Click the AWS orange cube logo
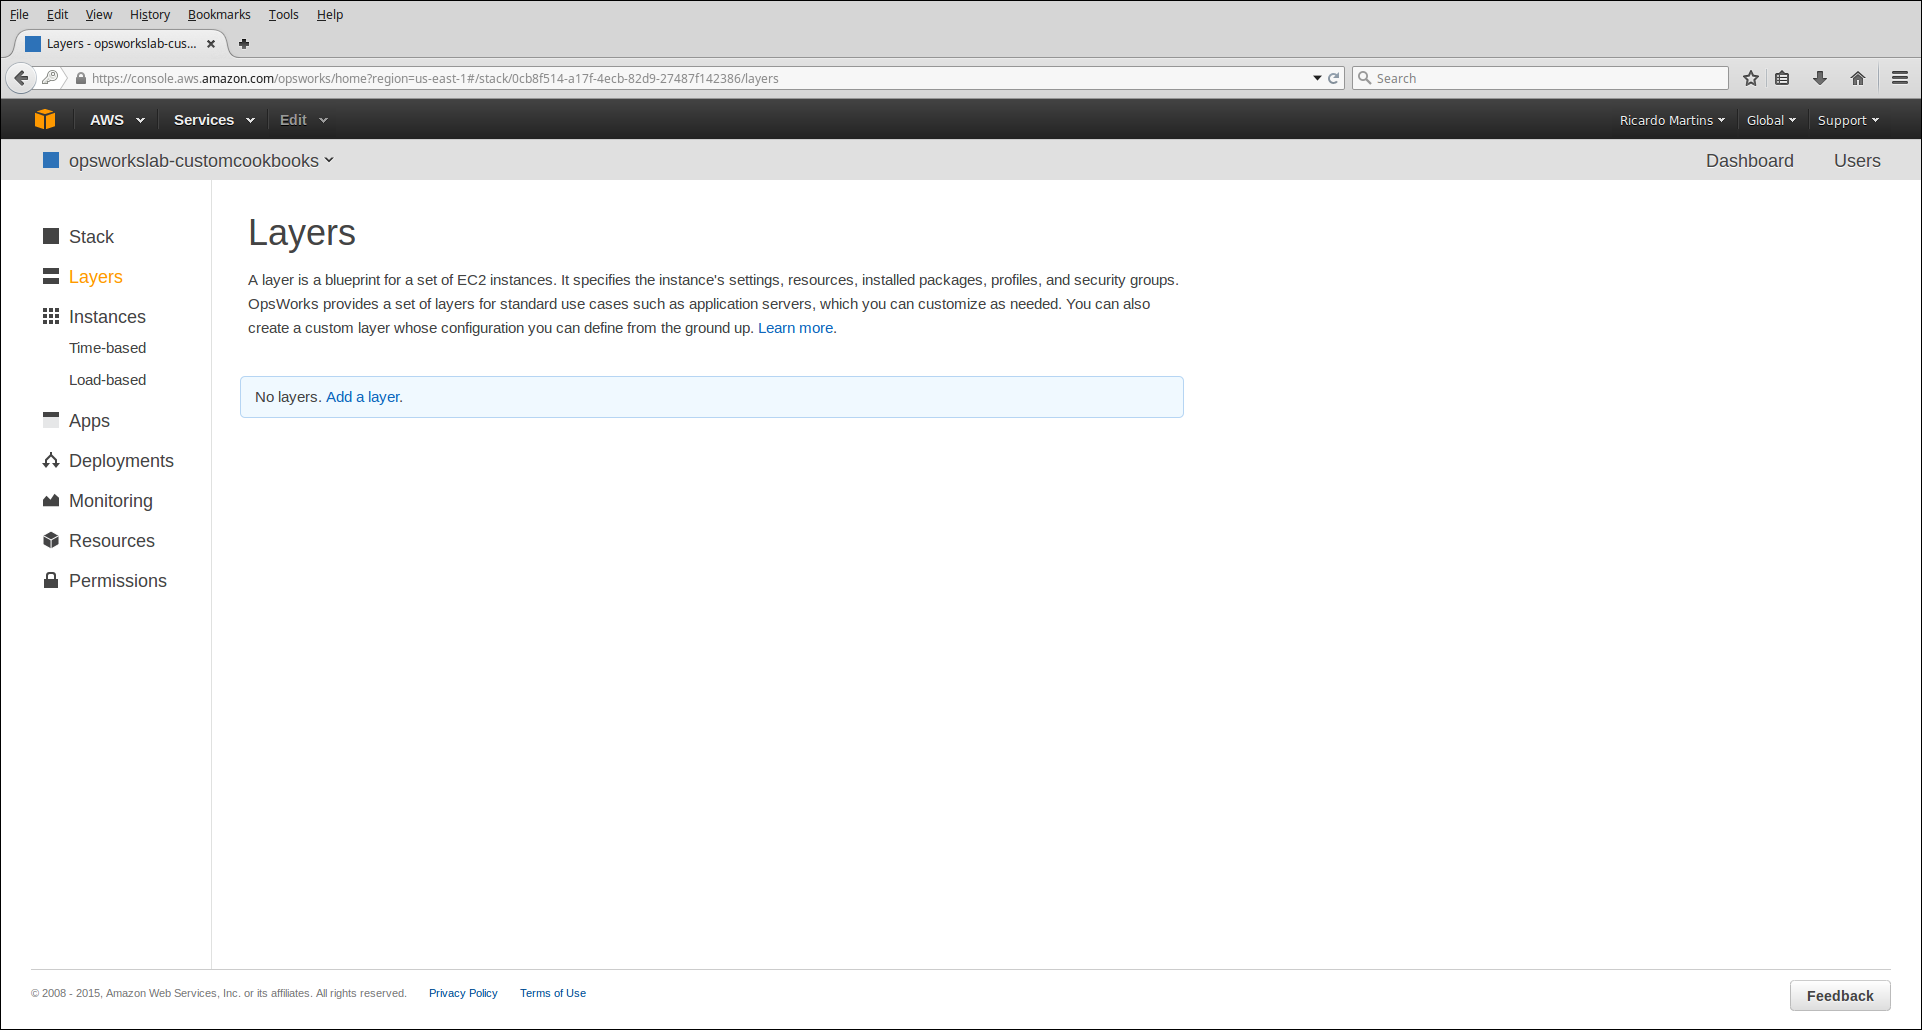 pos(45,119)
